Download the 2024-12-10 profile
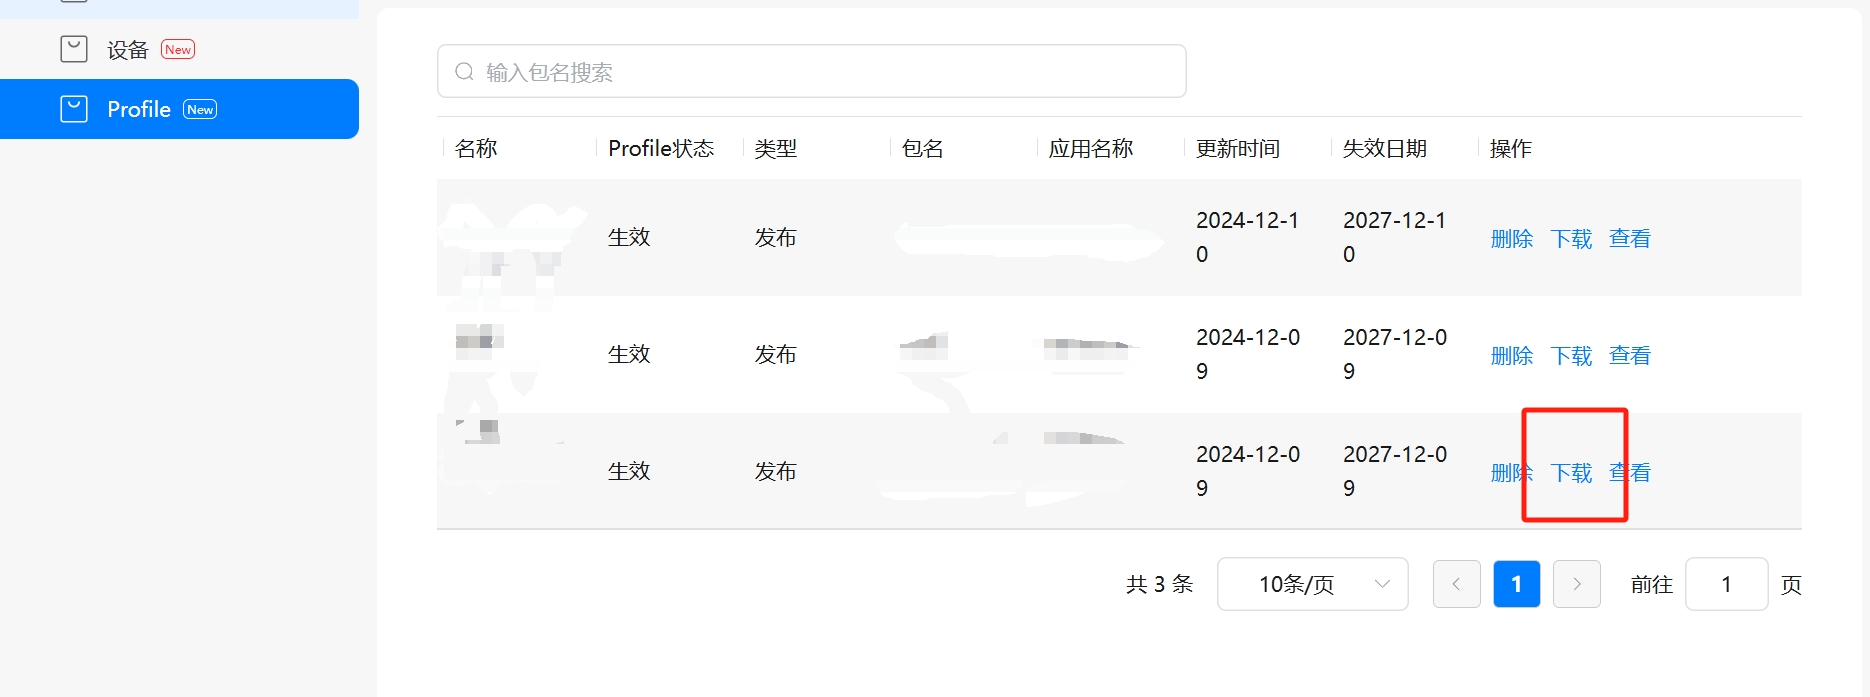This screenshot has width=1870, height=697. point(1571,239)
